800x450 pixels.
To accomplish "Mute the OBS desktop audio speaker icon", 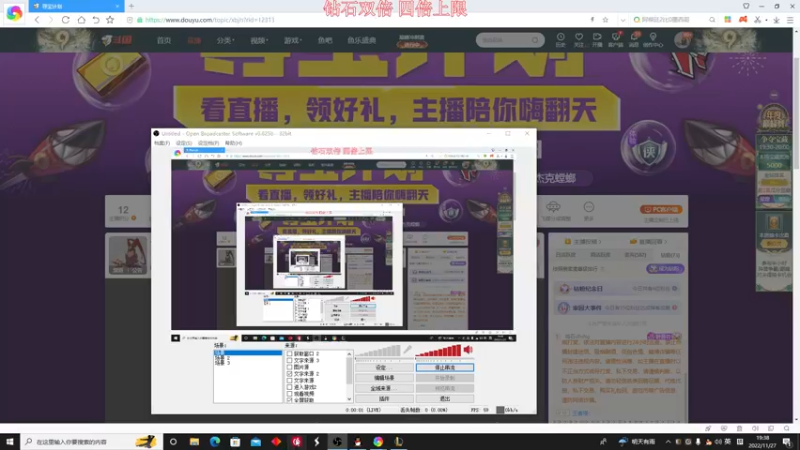I will (x=468, y=349).
